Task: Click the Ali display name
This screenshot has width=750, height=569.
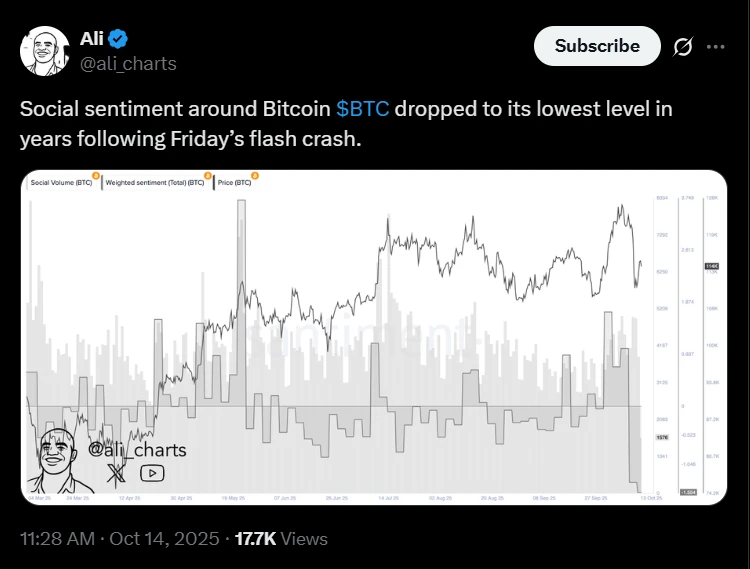Action: tap(91, 40)
